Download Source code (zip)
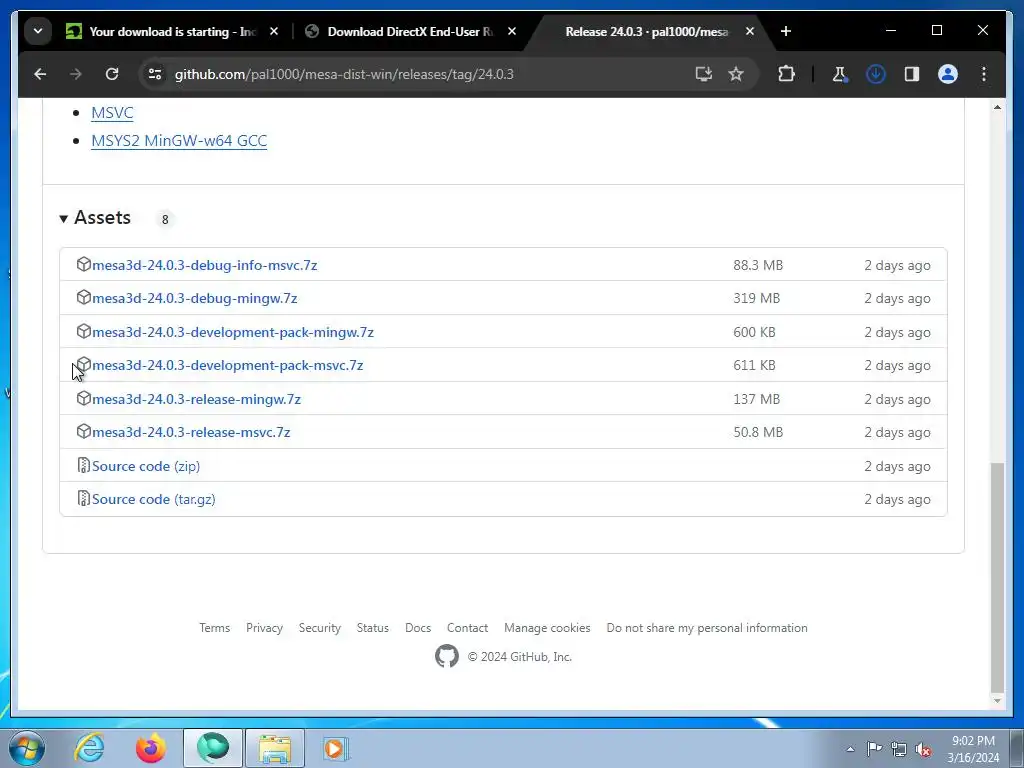Image resolution: width=1024 pixels, height=768 pixels. point(146,466)
